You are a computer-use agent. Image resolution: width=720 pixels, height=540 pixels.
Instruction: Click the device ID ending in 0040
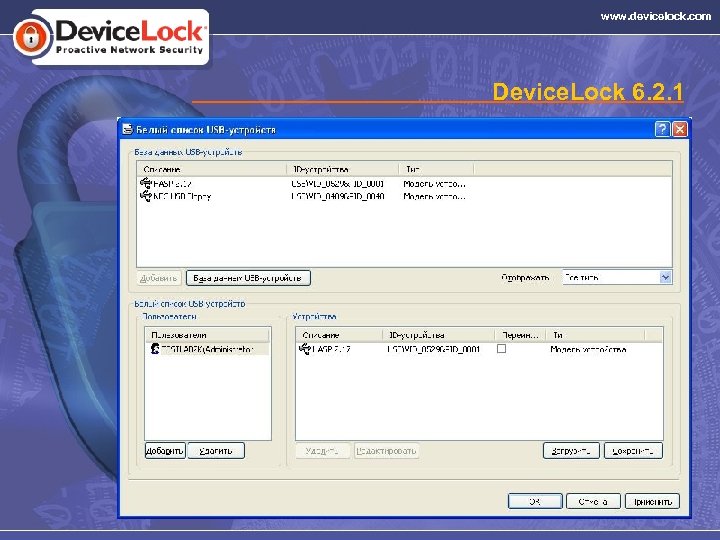338,197
